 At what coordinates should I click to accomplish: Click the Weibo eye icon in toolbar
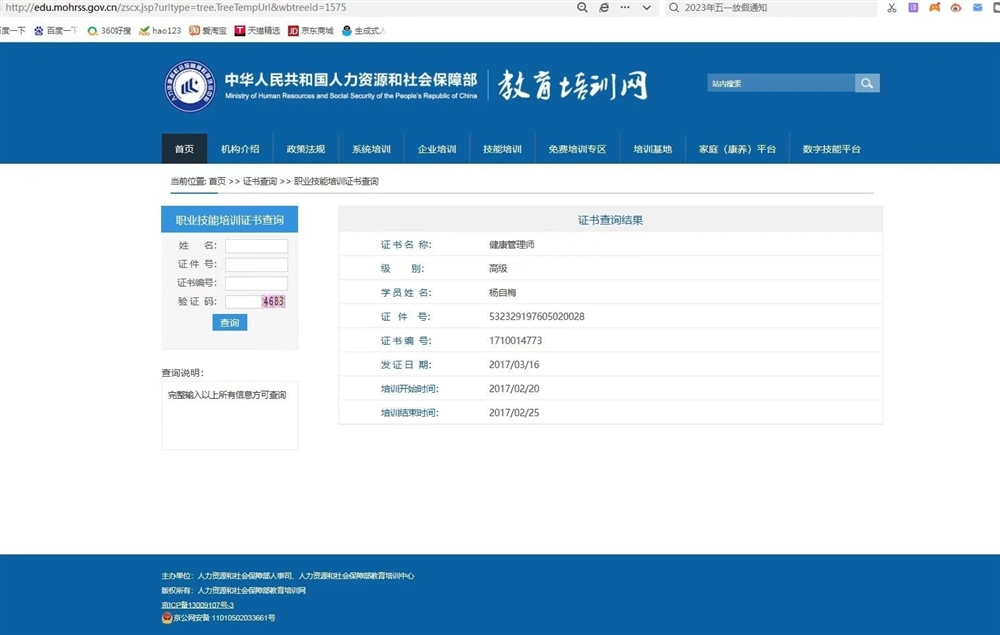(955, 8)
